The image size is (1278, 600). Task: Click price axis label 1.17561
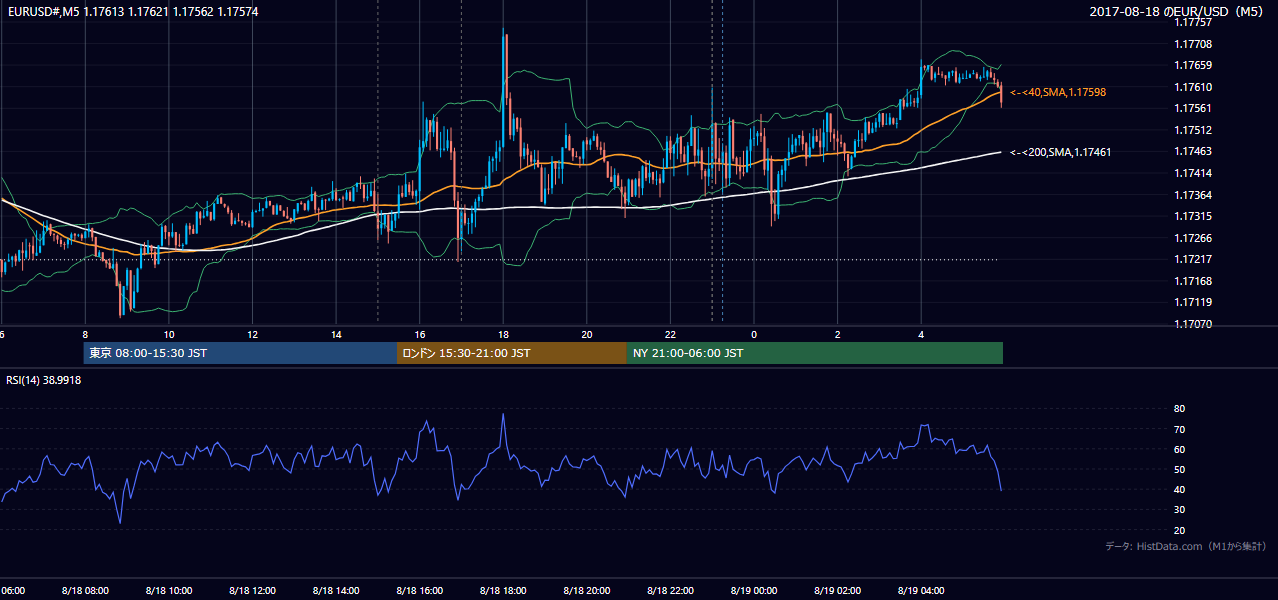tap(1192, 108)
